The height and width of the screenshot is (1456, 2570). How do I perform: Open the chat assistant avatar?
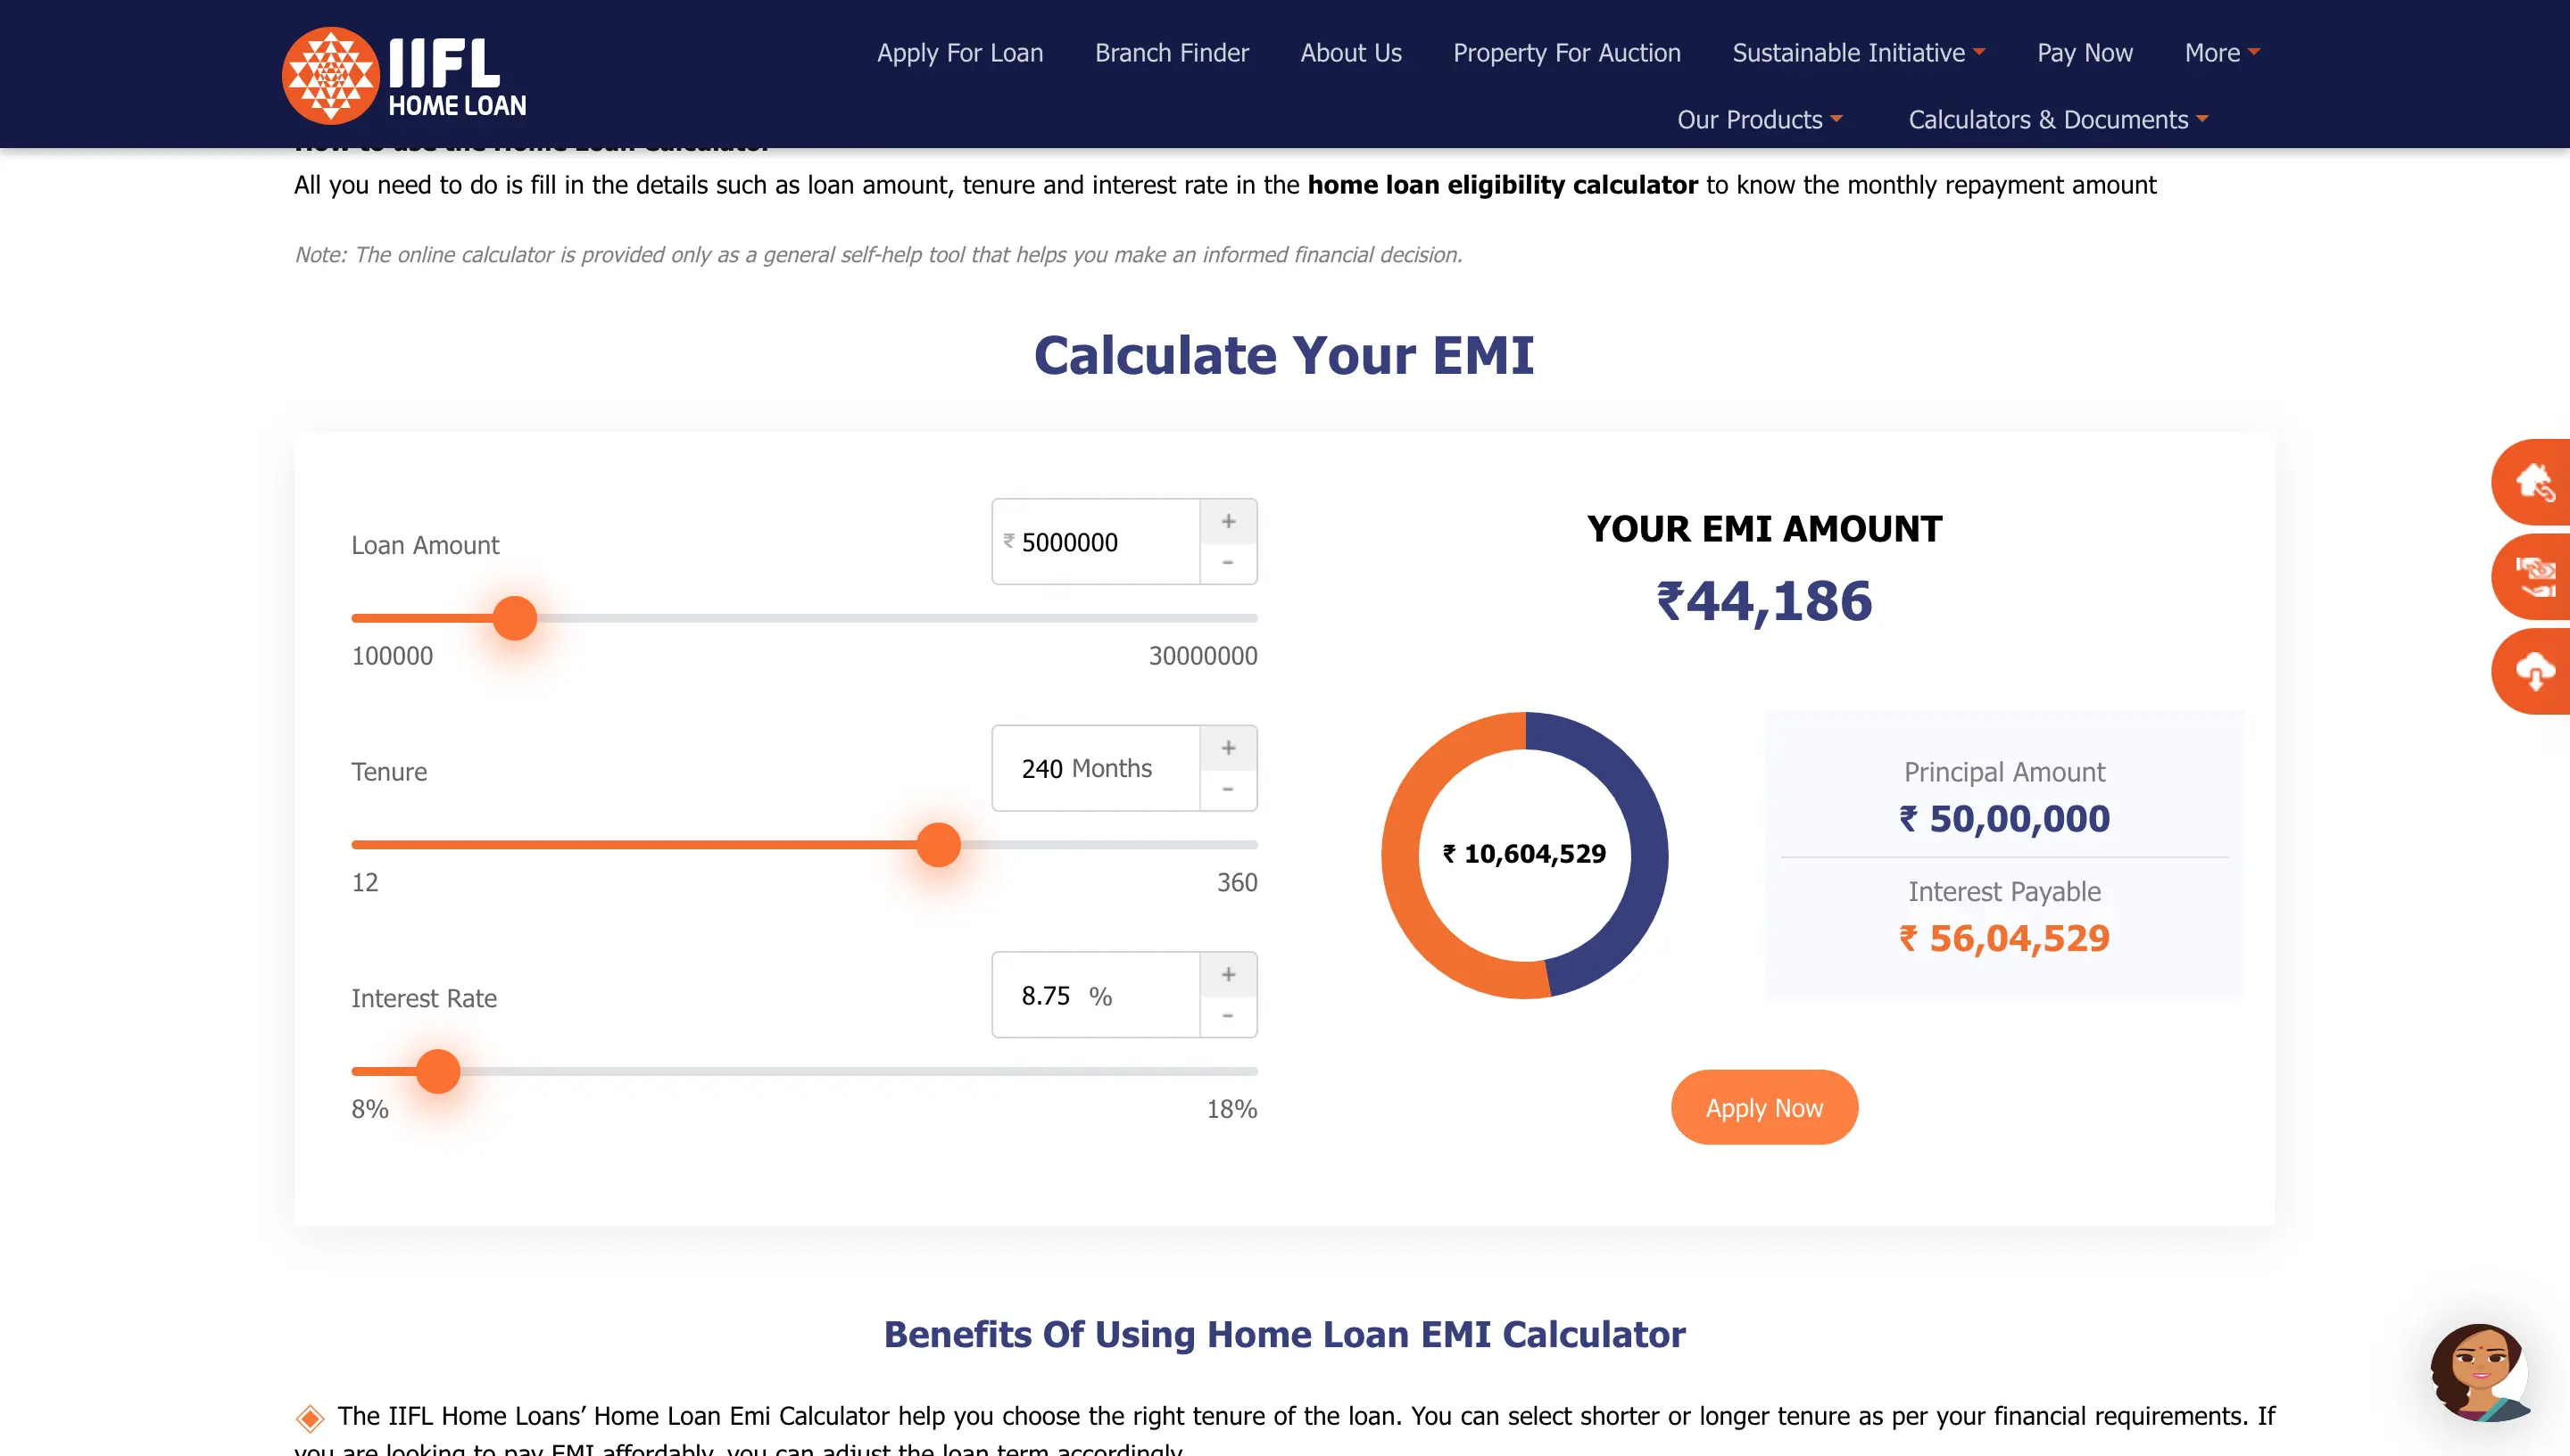click(x=2480, y=1371)
